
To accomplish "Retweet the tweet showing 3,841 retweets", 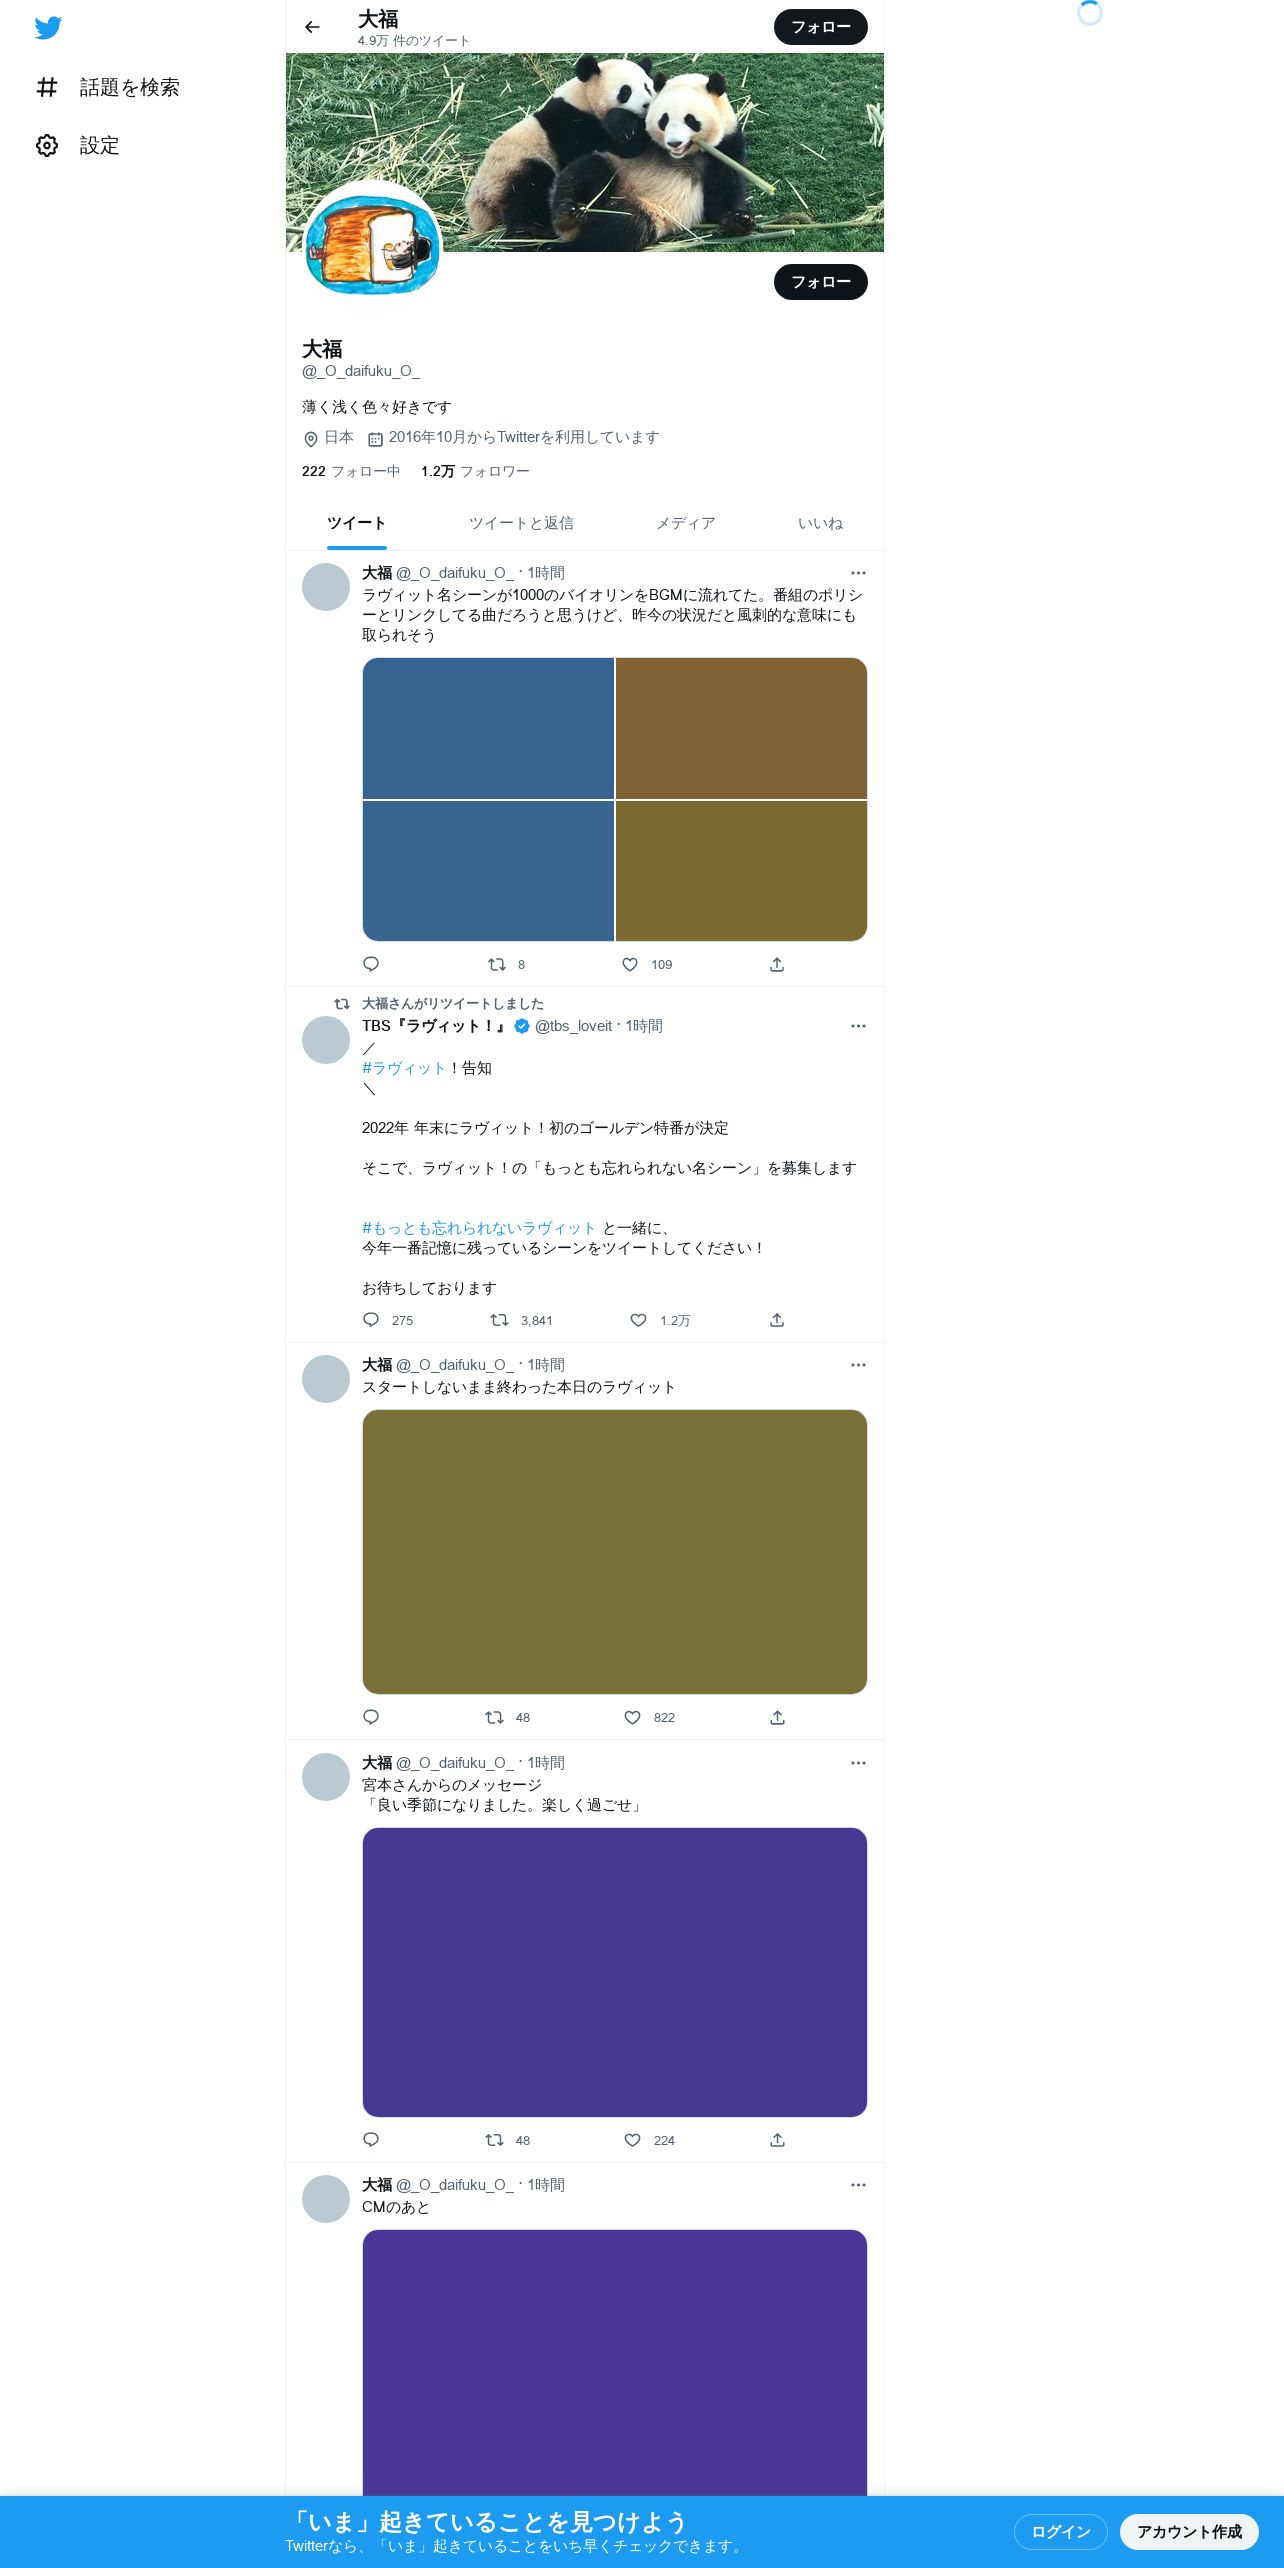I will coord(499,1320).
